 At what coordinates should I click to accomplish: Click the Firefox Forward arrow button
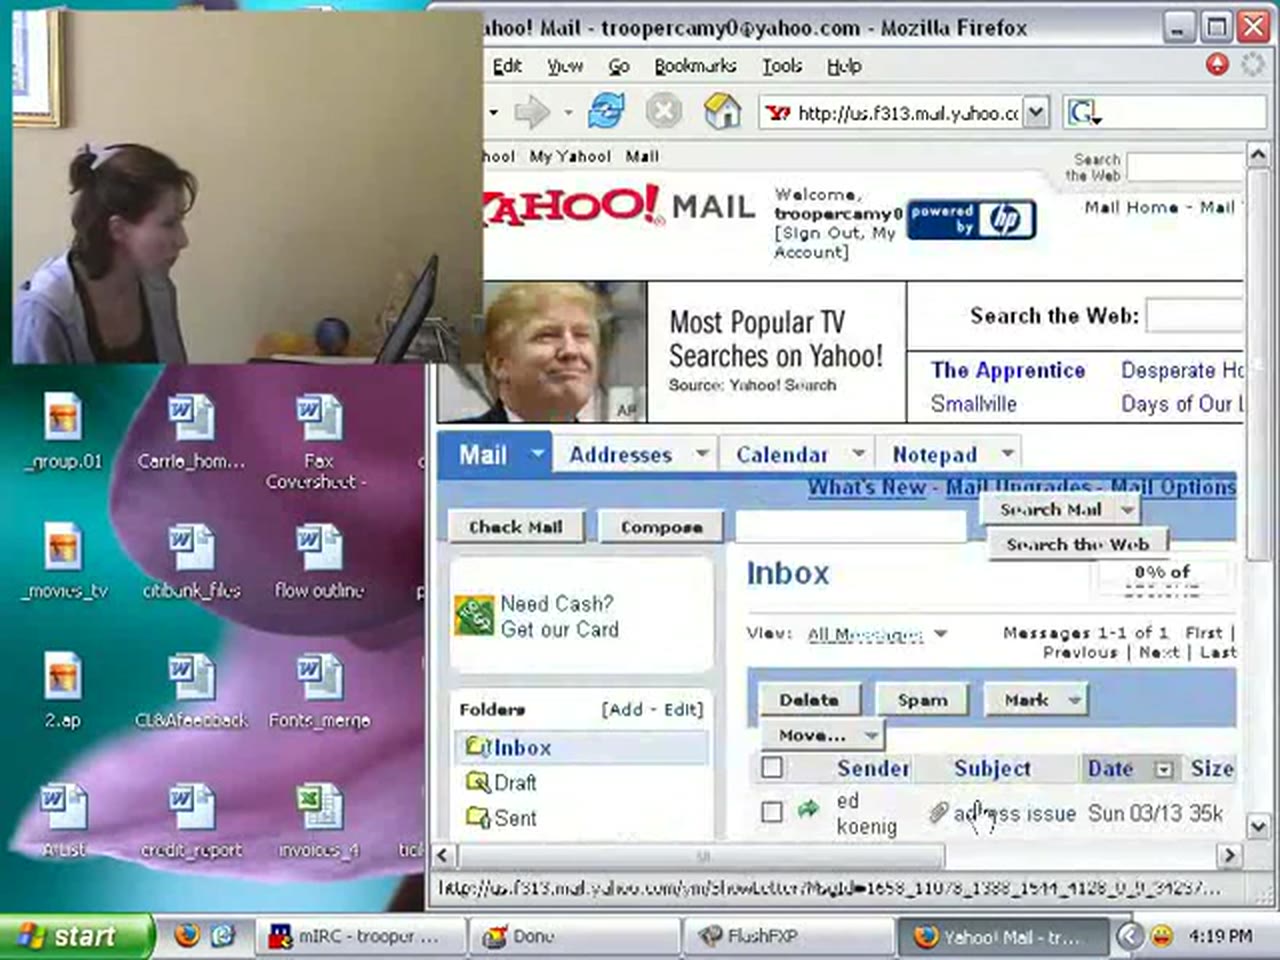pos(532,112)
